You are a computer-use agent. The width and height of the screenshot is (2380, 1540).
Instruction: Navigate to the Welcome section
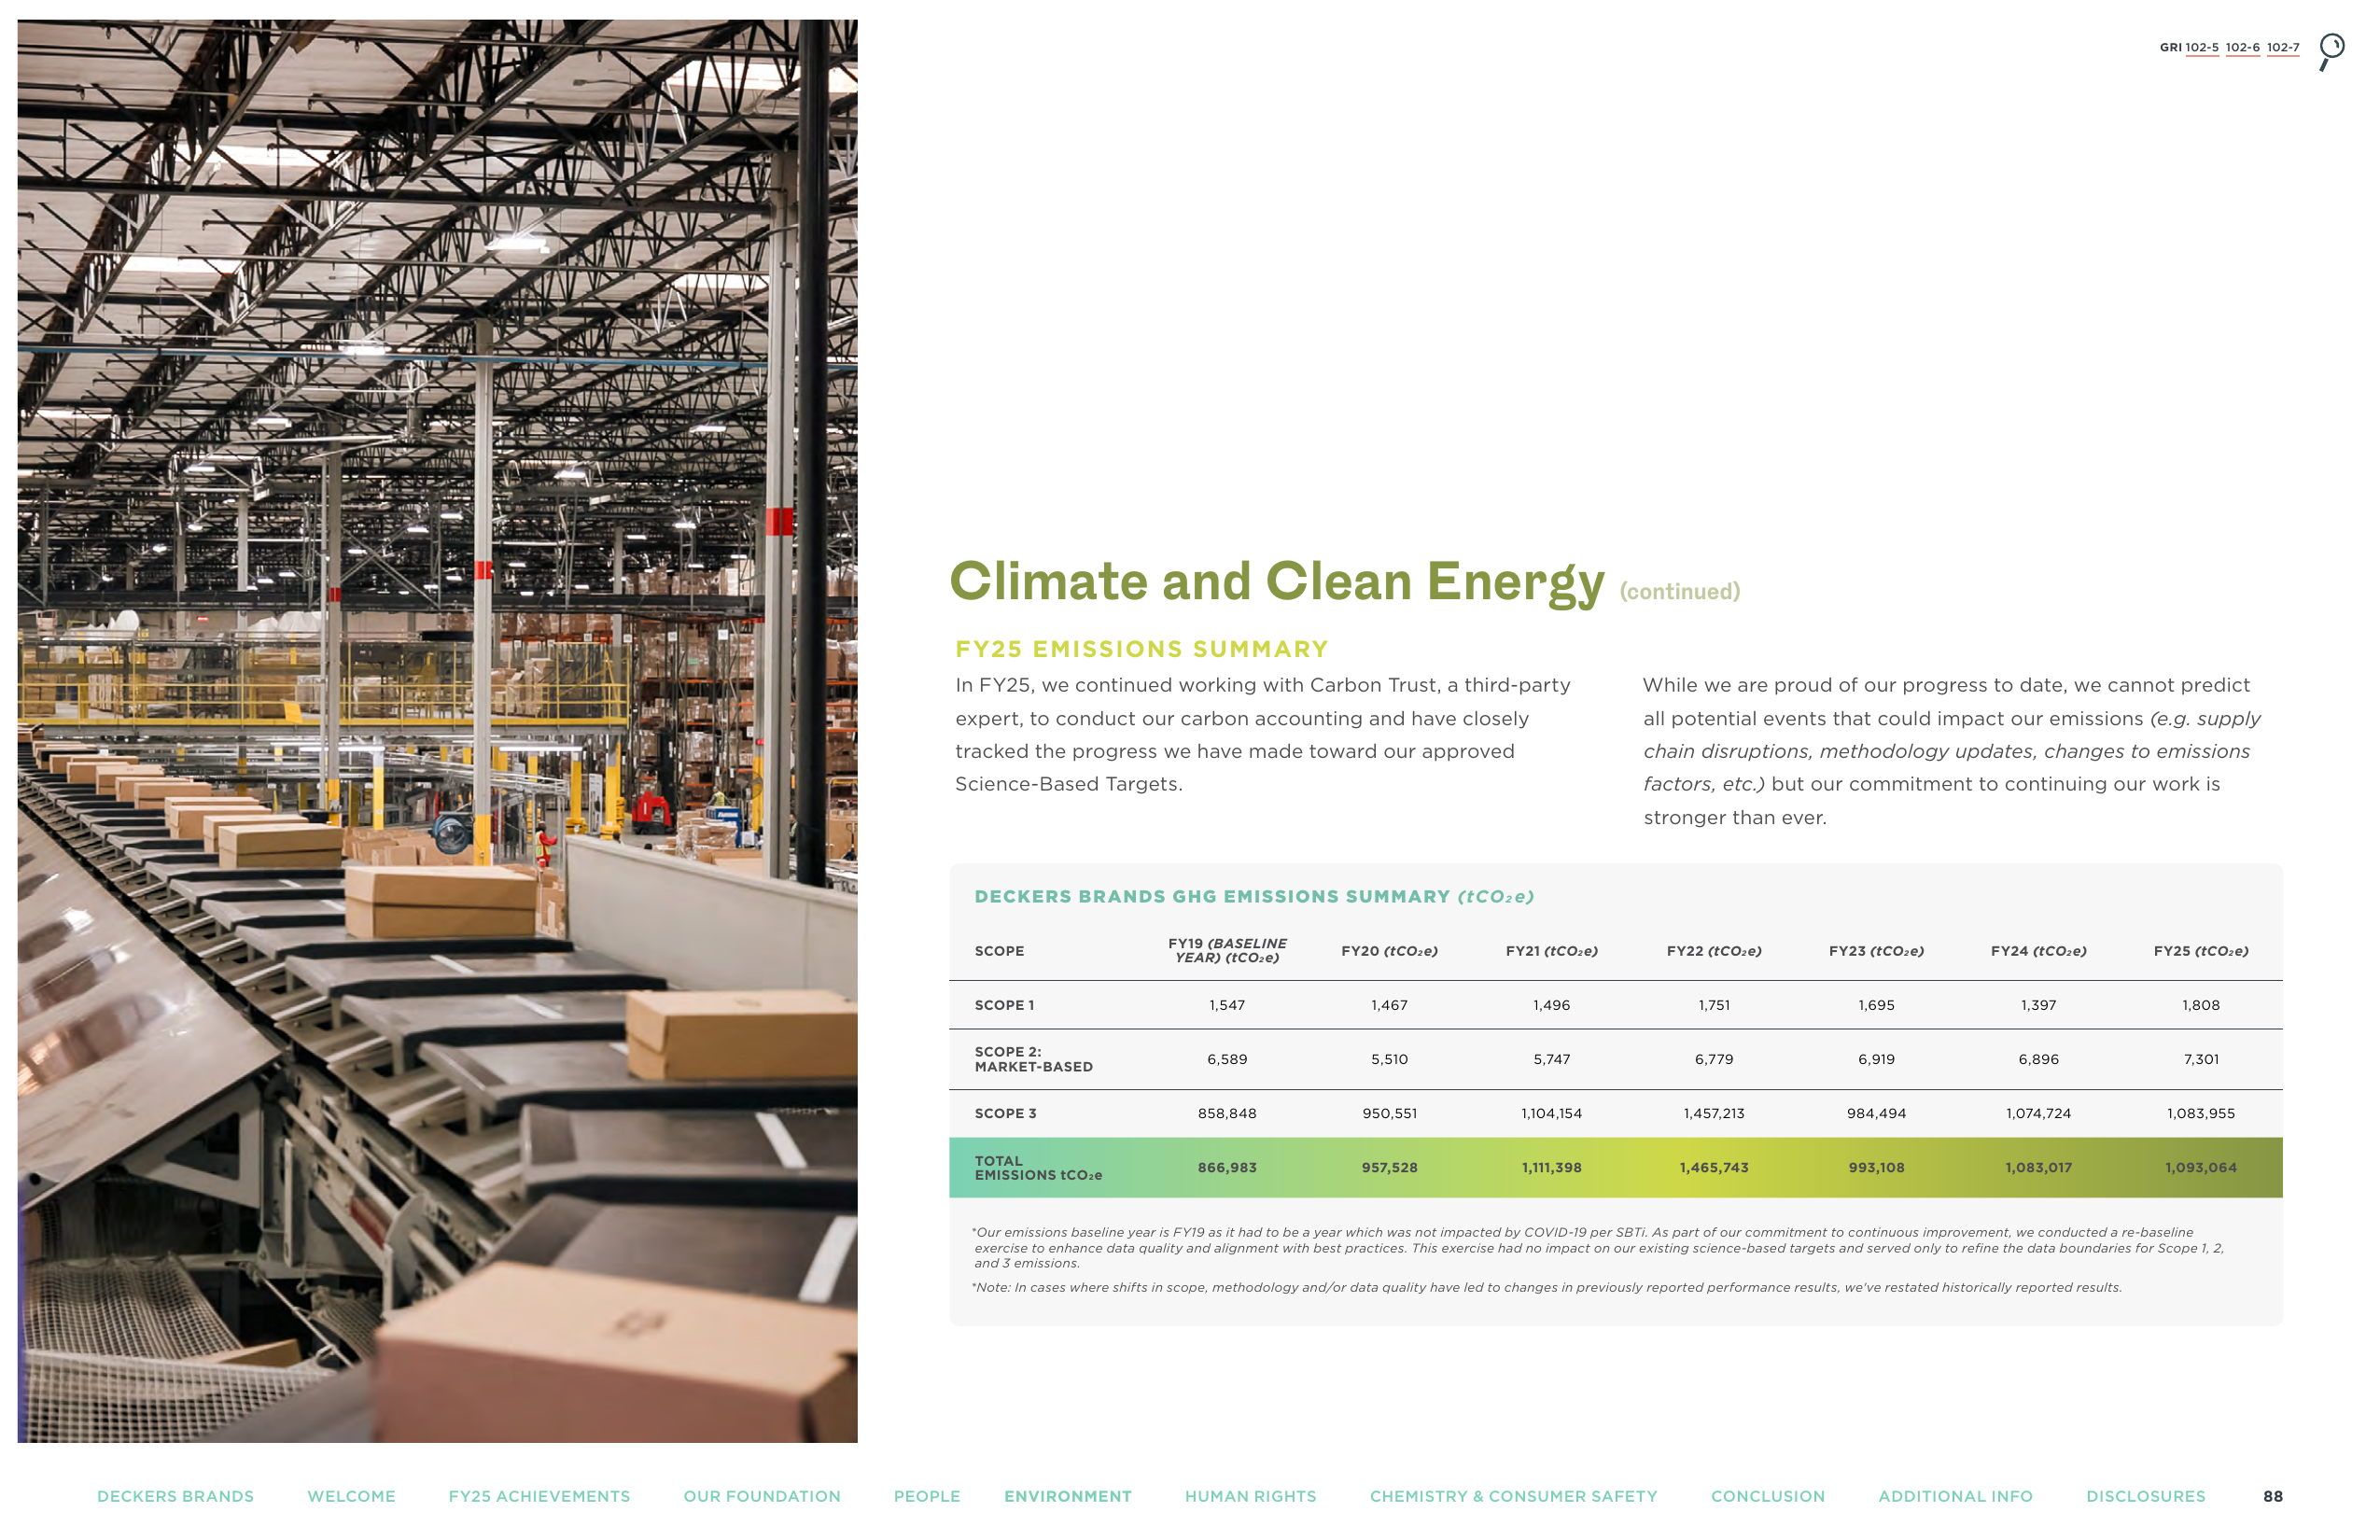351,1496
